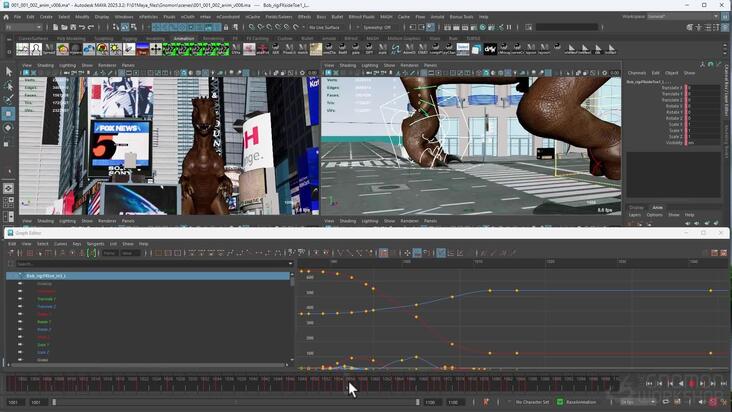The height and width of the screenshot is (412, 732).
Task: Open the Layers menu below Display tab
Action: (634, 215)
